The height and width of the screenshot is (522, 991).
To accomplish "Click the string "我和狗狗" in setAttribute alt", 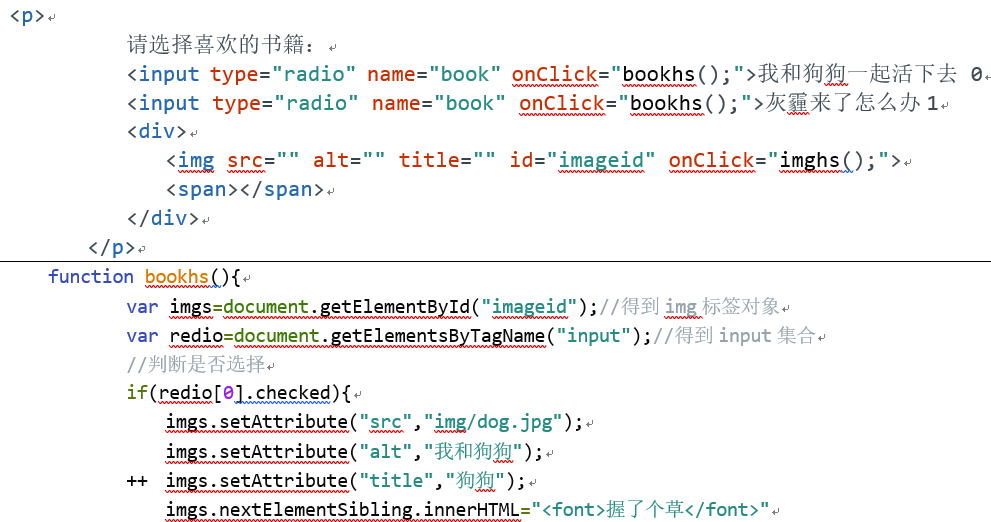I will (473, 451).
